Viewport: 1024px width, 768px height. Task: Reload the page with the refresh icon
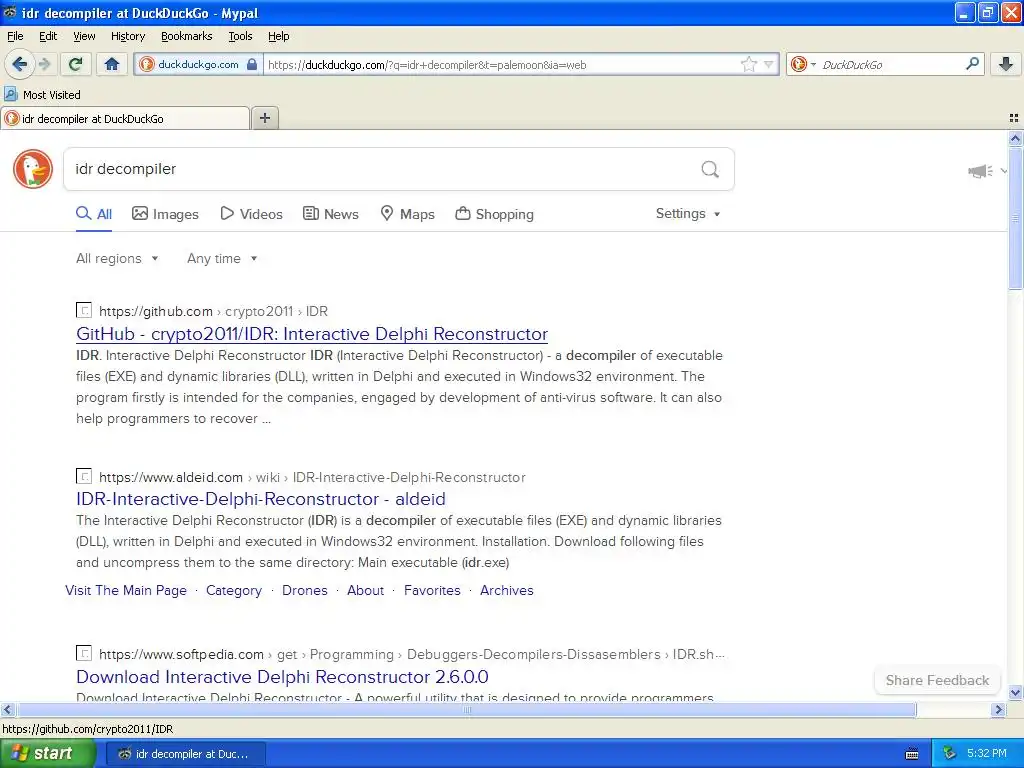75,64
